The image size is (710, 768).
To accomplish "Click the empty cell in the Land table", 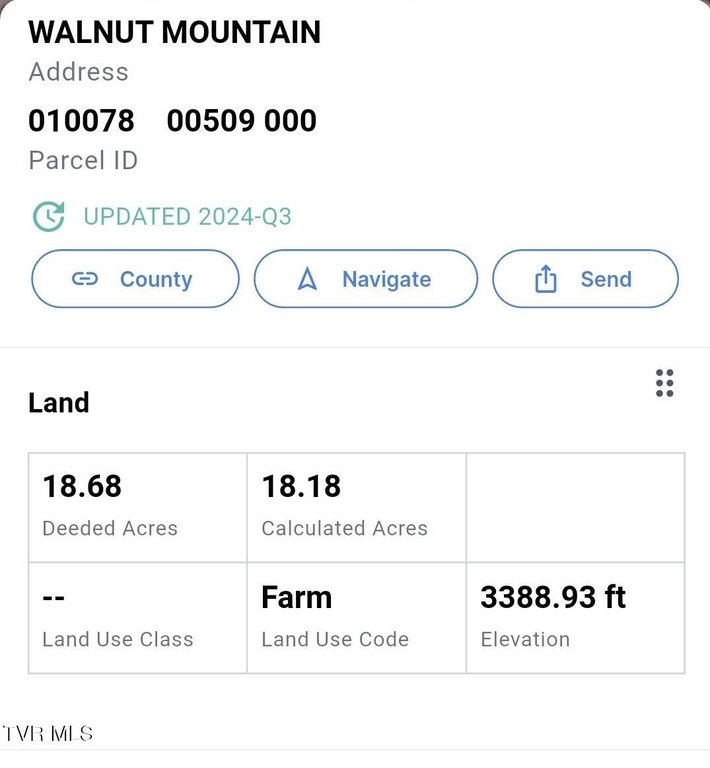I will [x=575, y=507].
